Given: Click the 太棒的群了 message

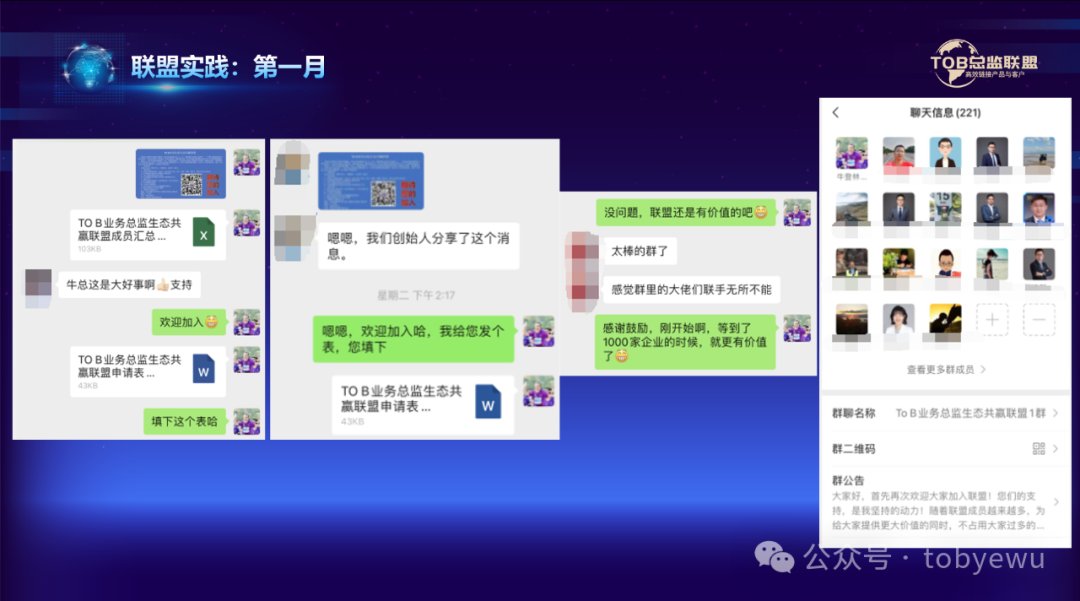Looking at the screenshot, I should click(x=640, y=251).
